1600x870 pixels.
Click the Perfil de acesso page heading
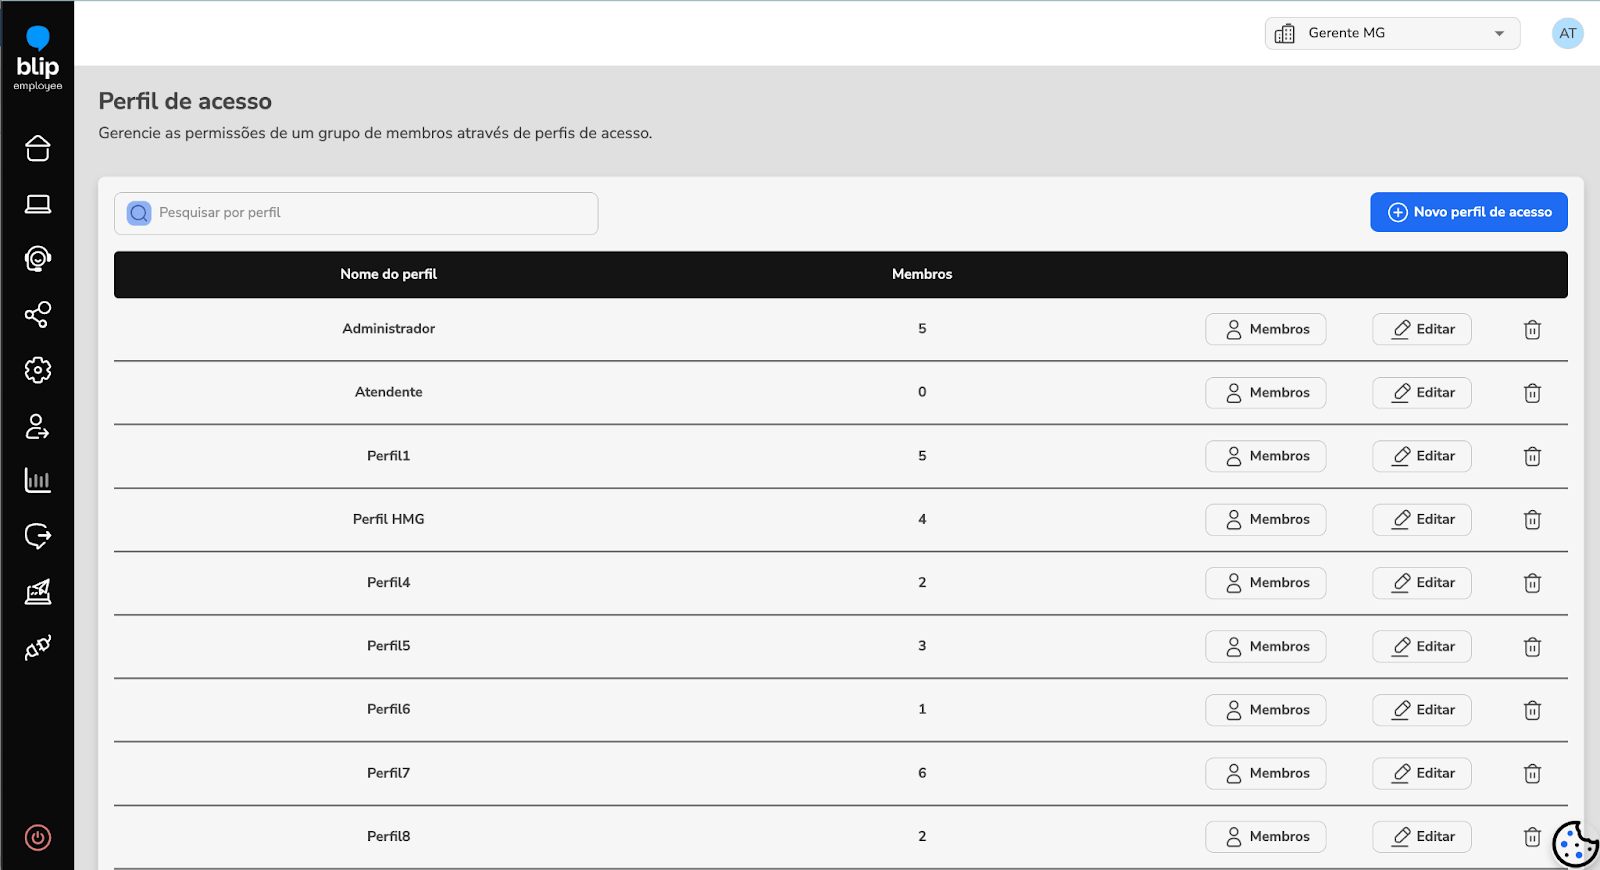pyautogui.click(x=185, y=101)
